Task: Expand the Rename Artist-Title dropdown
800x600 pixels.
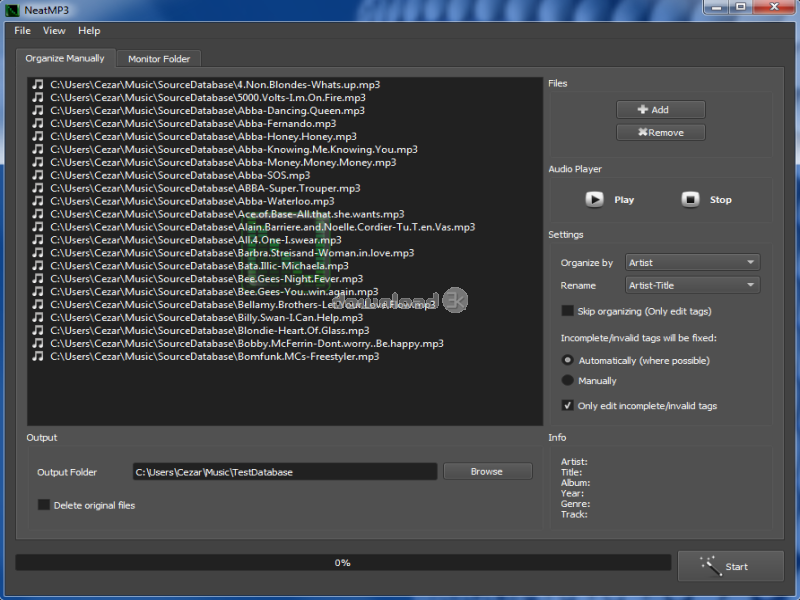Action: point(692,286)
